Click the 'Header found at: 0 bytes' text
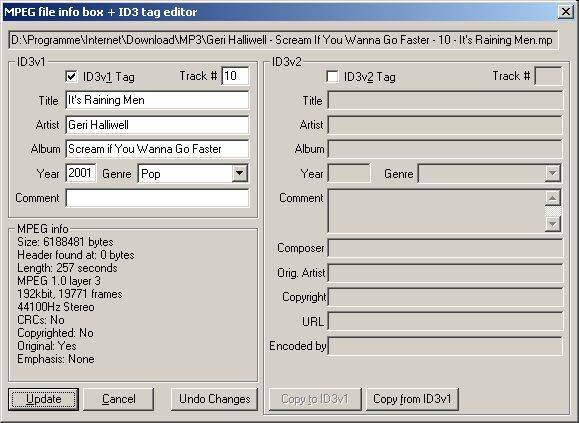This screenshot has height=423, width=579. click(x=76, y=255)
